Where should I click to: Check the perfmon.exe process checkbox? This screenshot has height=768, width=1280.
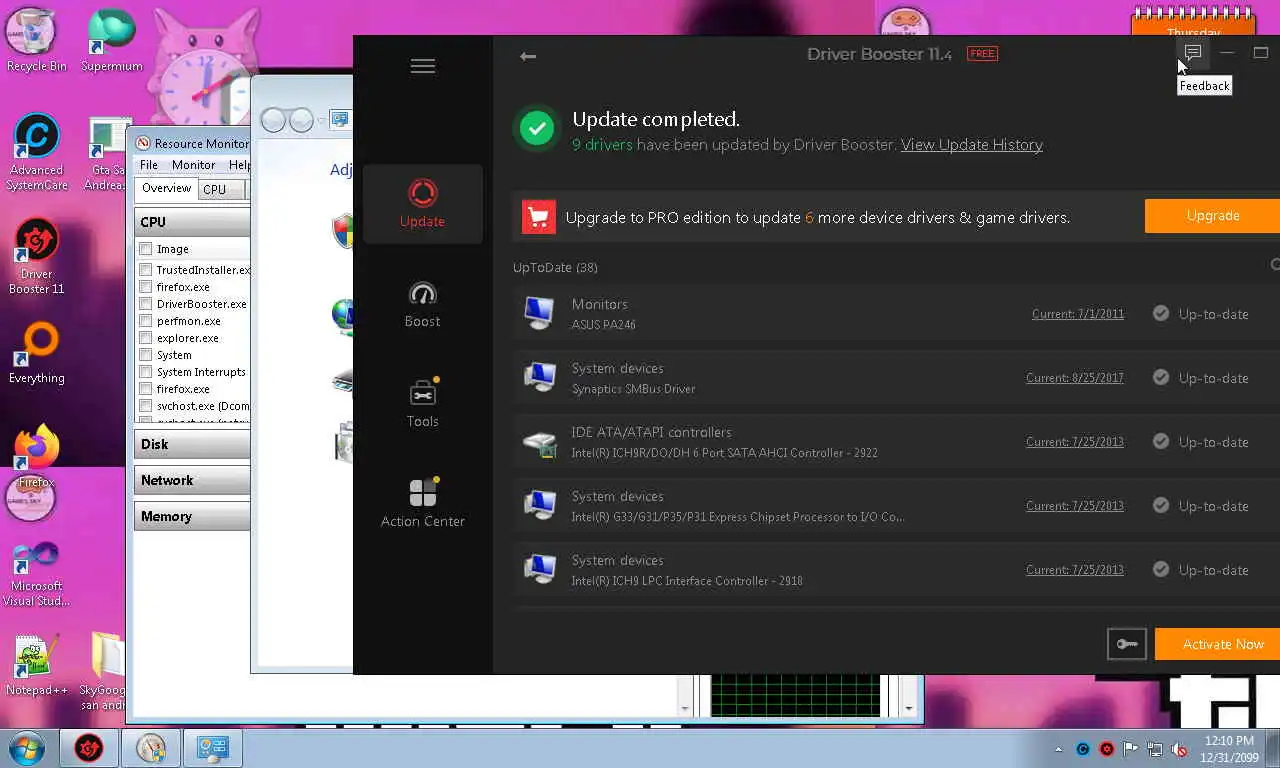146,321
